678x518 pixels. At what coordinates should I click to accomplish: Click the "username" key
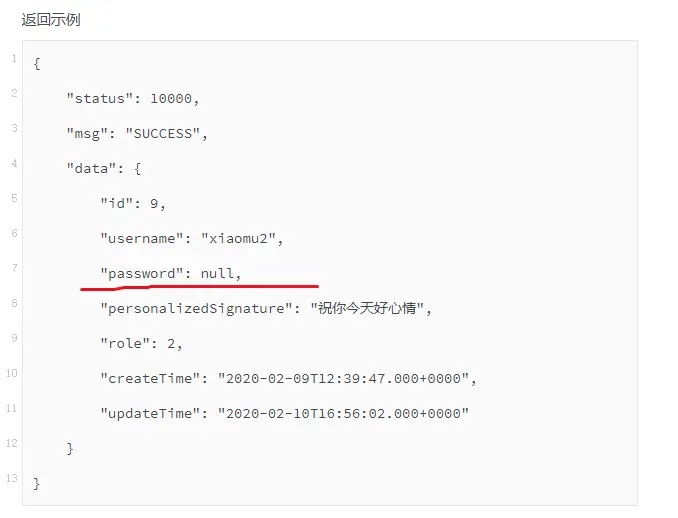[145, 238]
